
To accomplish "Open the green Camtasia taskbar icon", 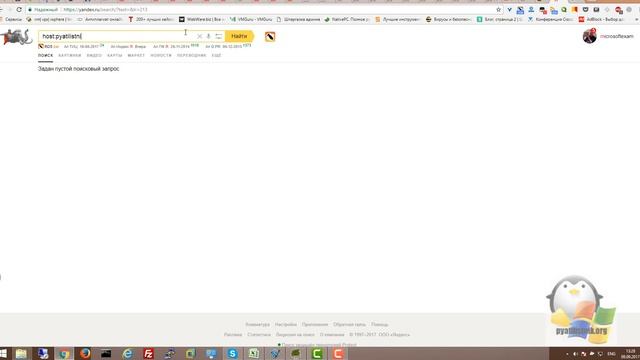I will pyautogui.click(x=317, y=353).
